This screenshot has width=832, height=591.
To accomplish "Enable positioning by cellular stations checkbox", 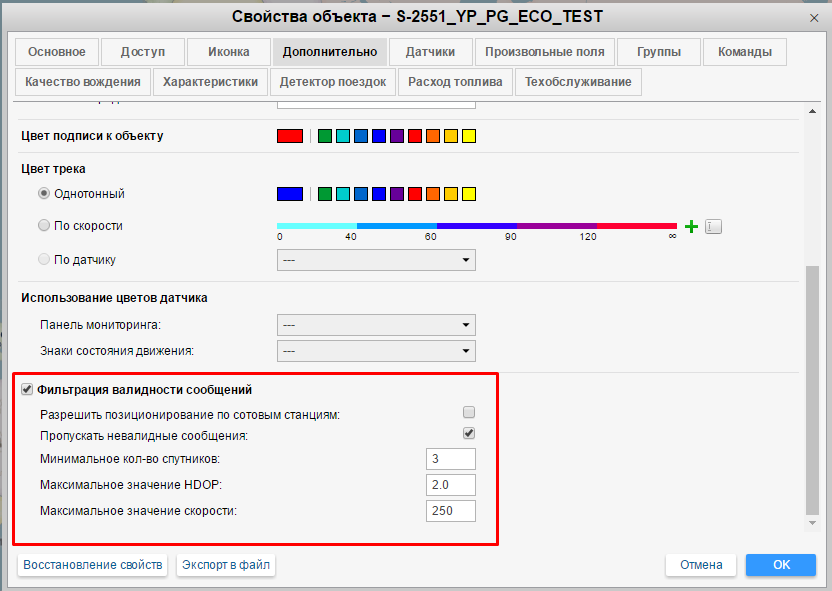I will (469, 412).
